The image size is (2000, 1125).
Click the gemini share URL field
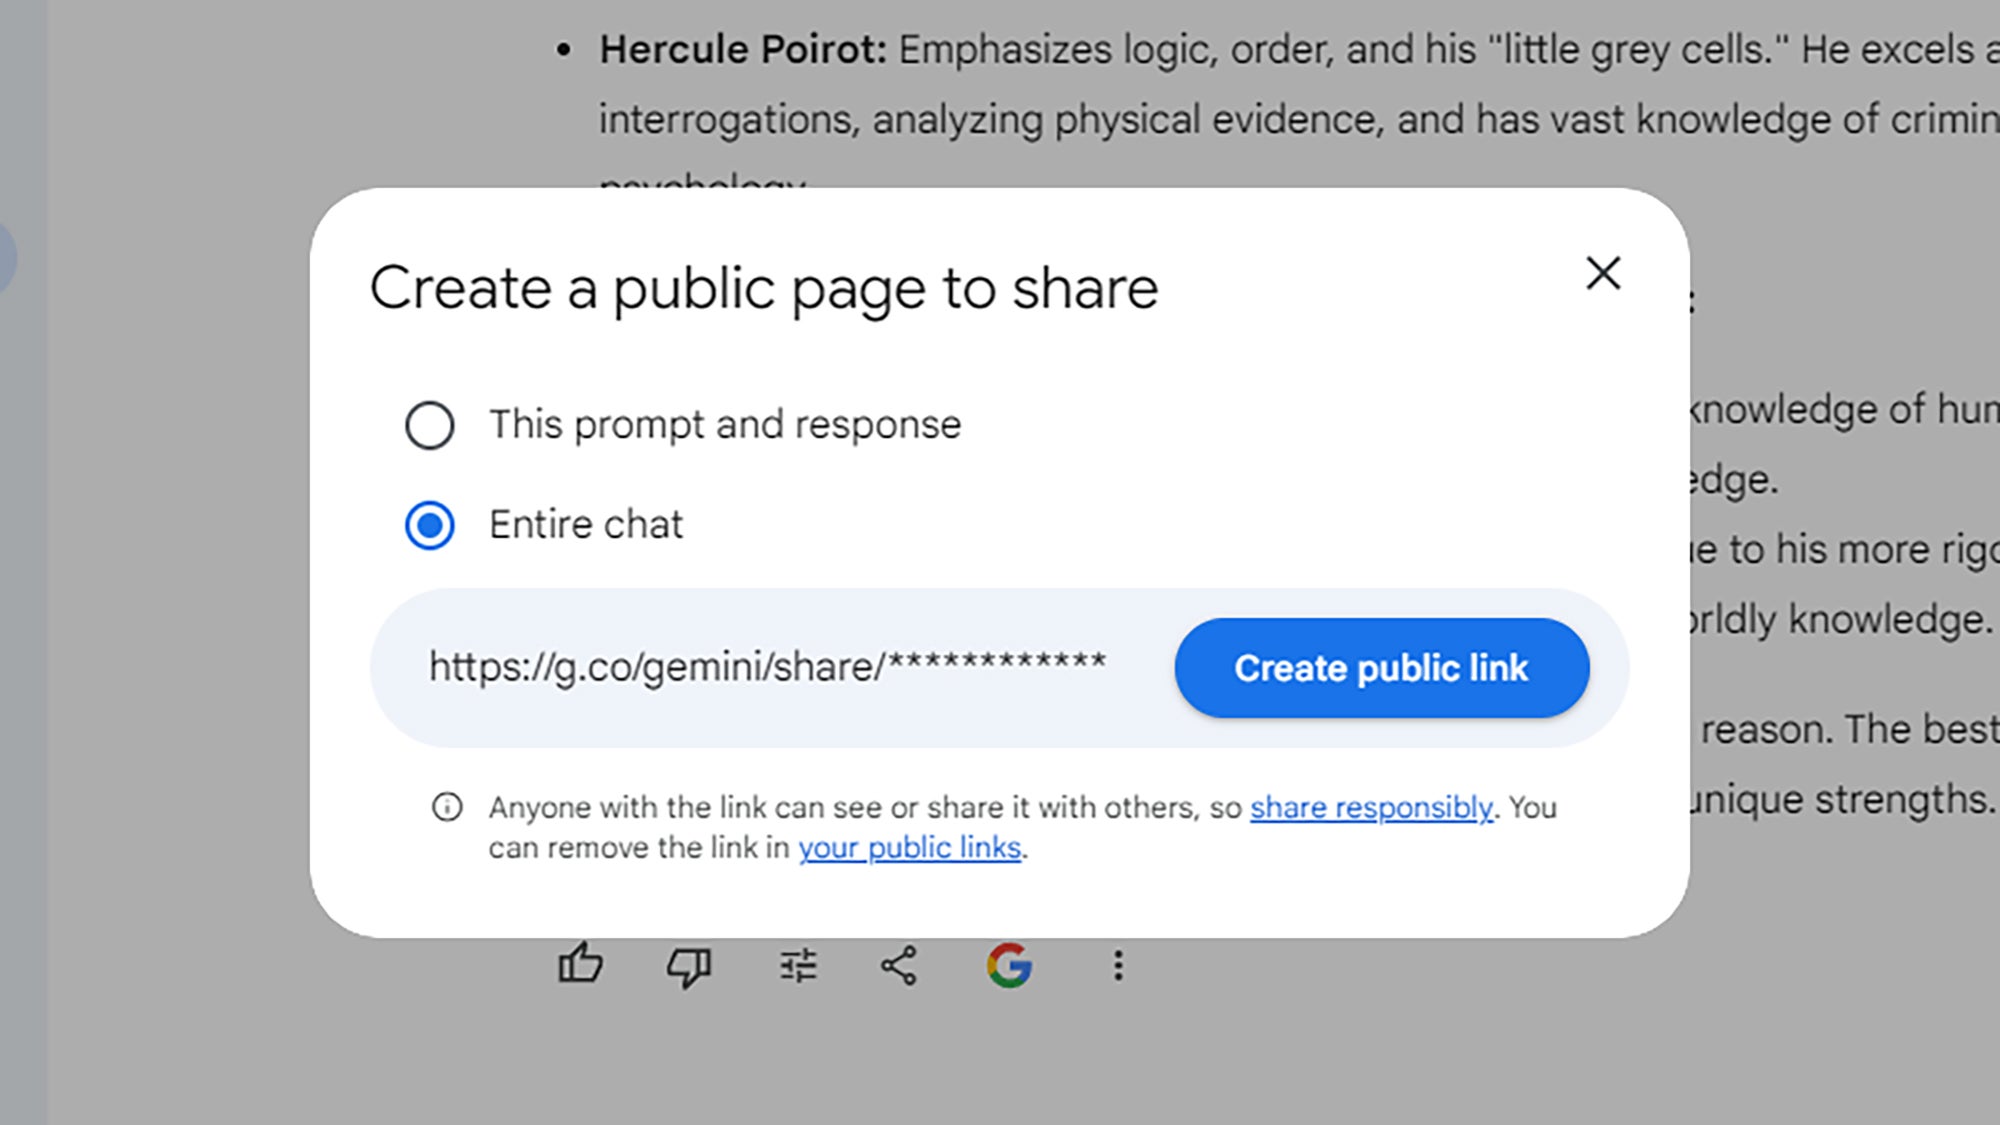pyautogui.click(x=767, y=667)
